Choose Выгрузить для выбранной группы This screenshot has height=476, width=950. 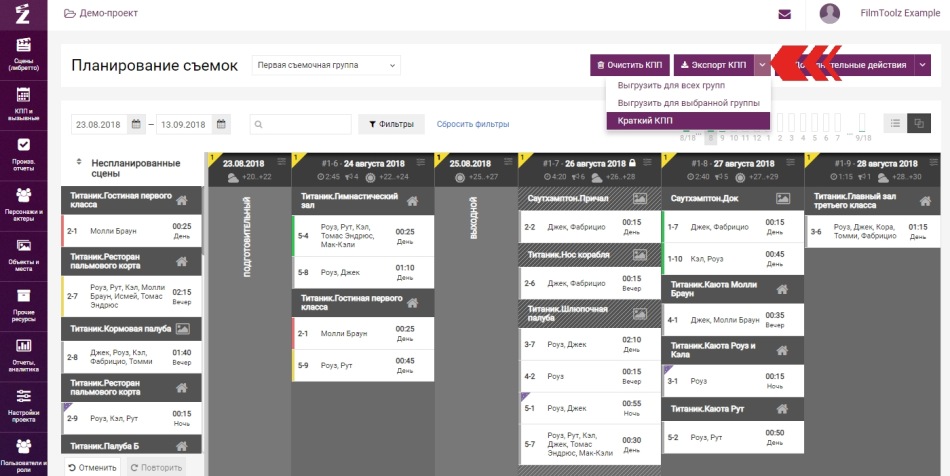point(688,103)
